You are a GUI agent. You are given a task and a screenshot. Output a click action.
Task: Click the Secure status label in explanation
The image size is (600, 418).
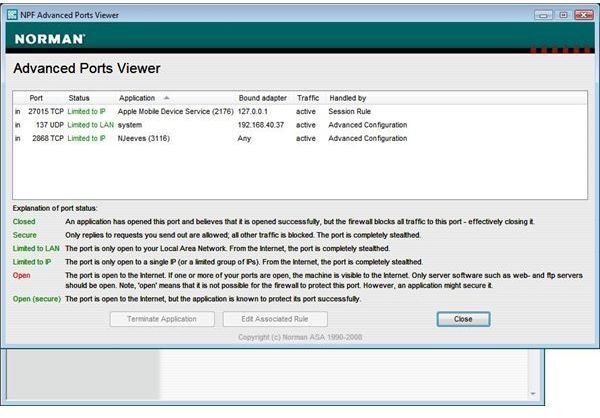(x=24, y=235)
